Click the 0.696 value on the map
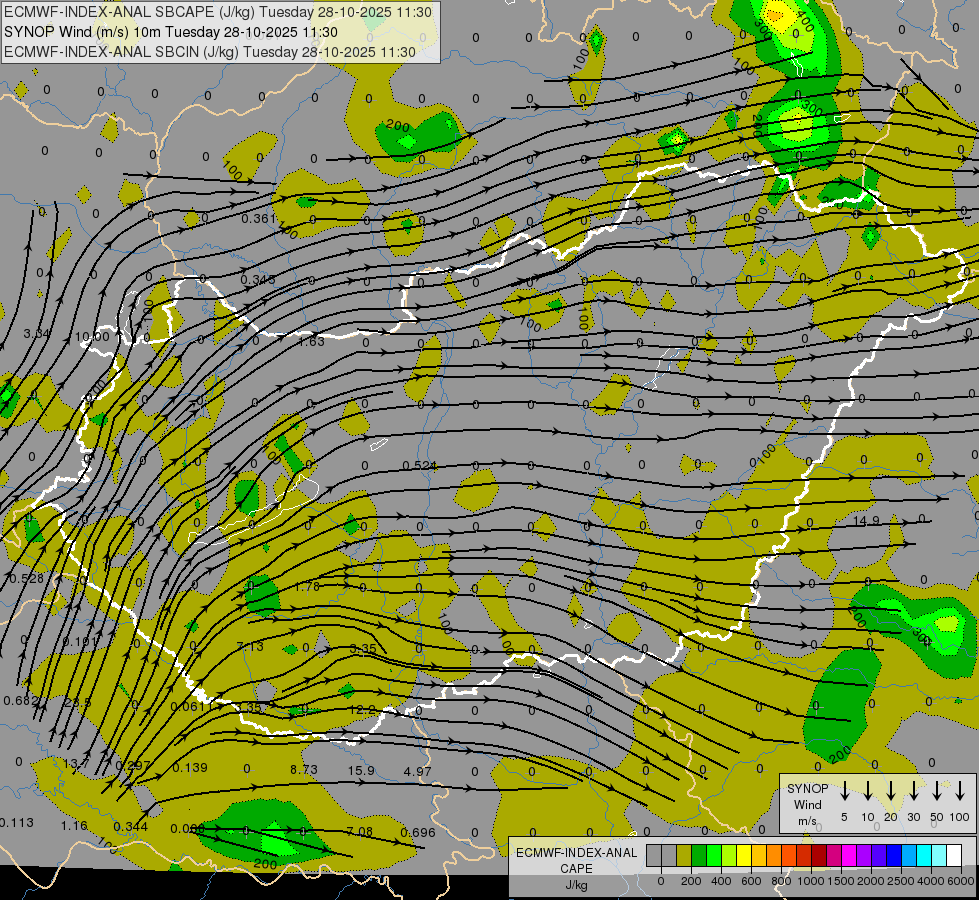Screen dimensions: 979x900 tap(418, 832)
